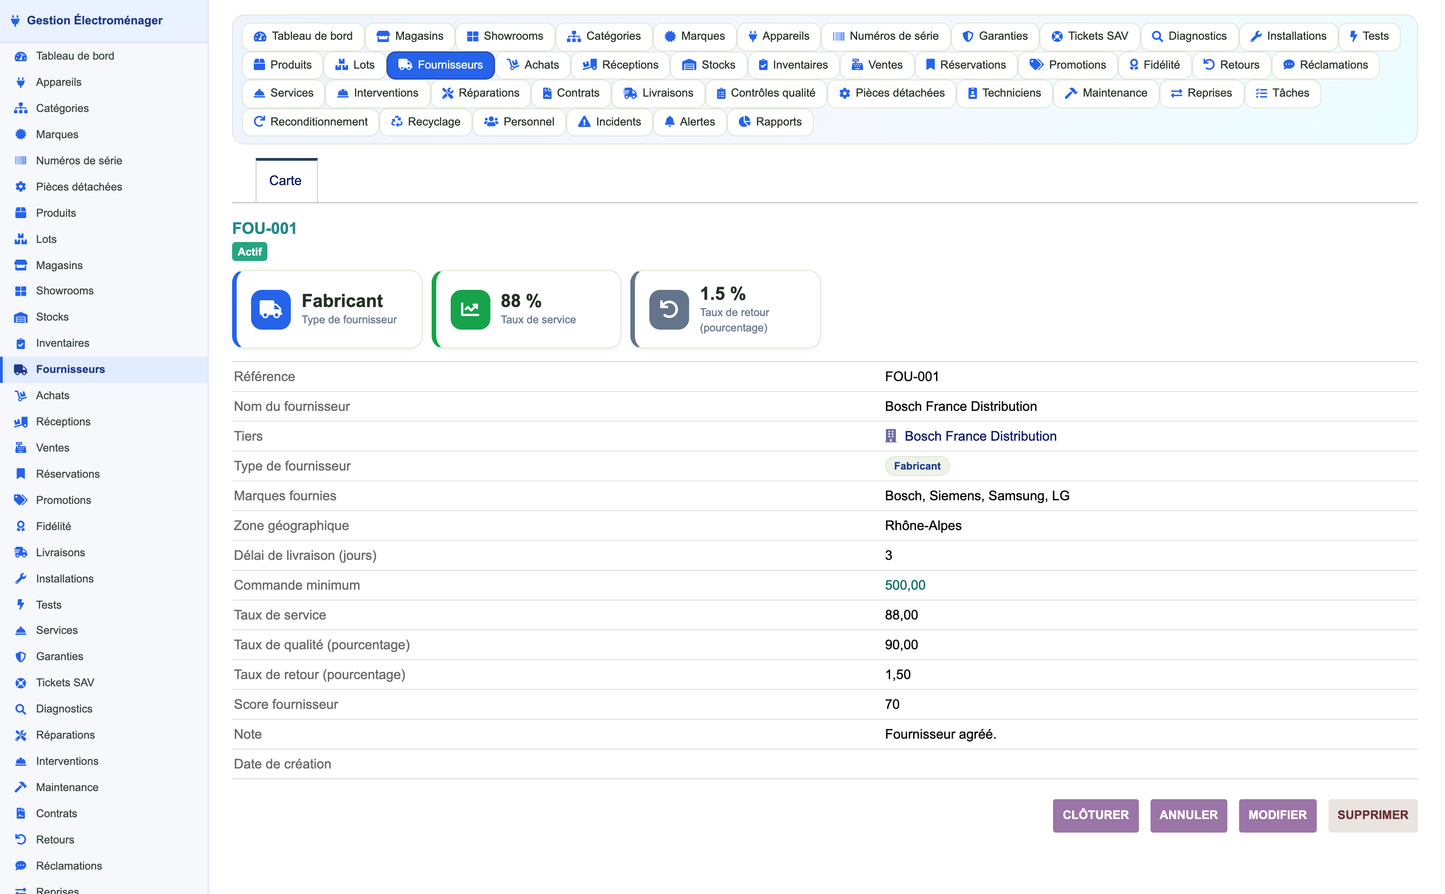The image size is (1445, 894).
Task: Click the CLÔTURER button
Action: [x=1095, y=815]
